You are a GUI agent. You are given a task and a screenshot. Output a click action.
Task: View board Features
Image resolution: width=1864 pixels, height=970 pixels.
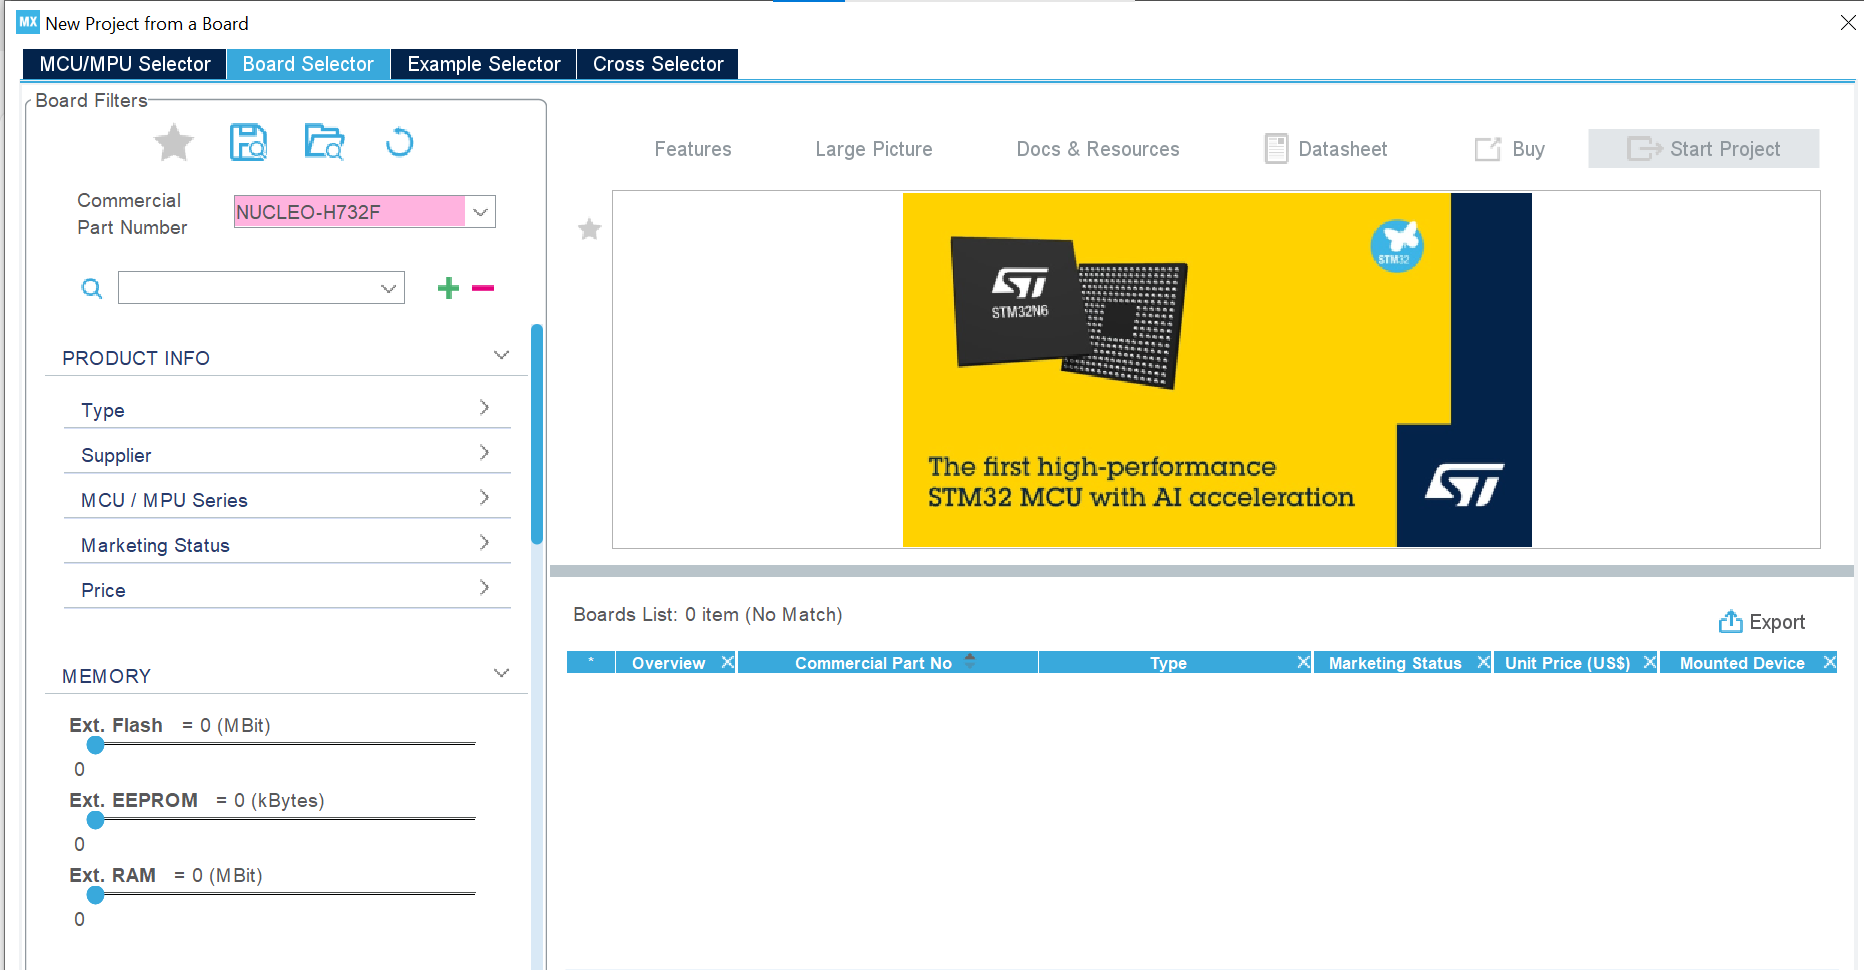click(693, 148)
